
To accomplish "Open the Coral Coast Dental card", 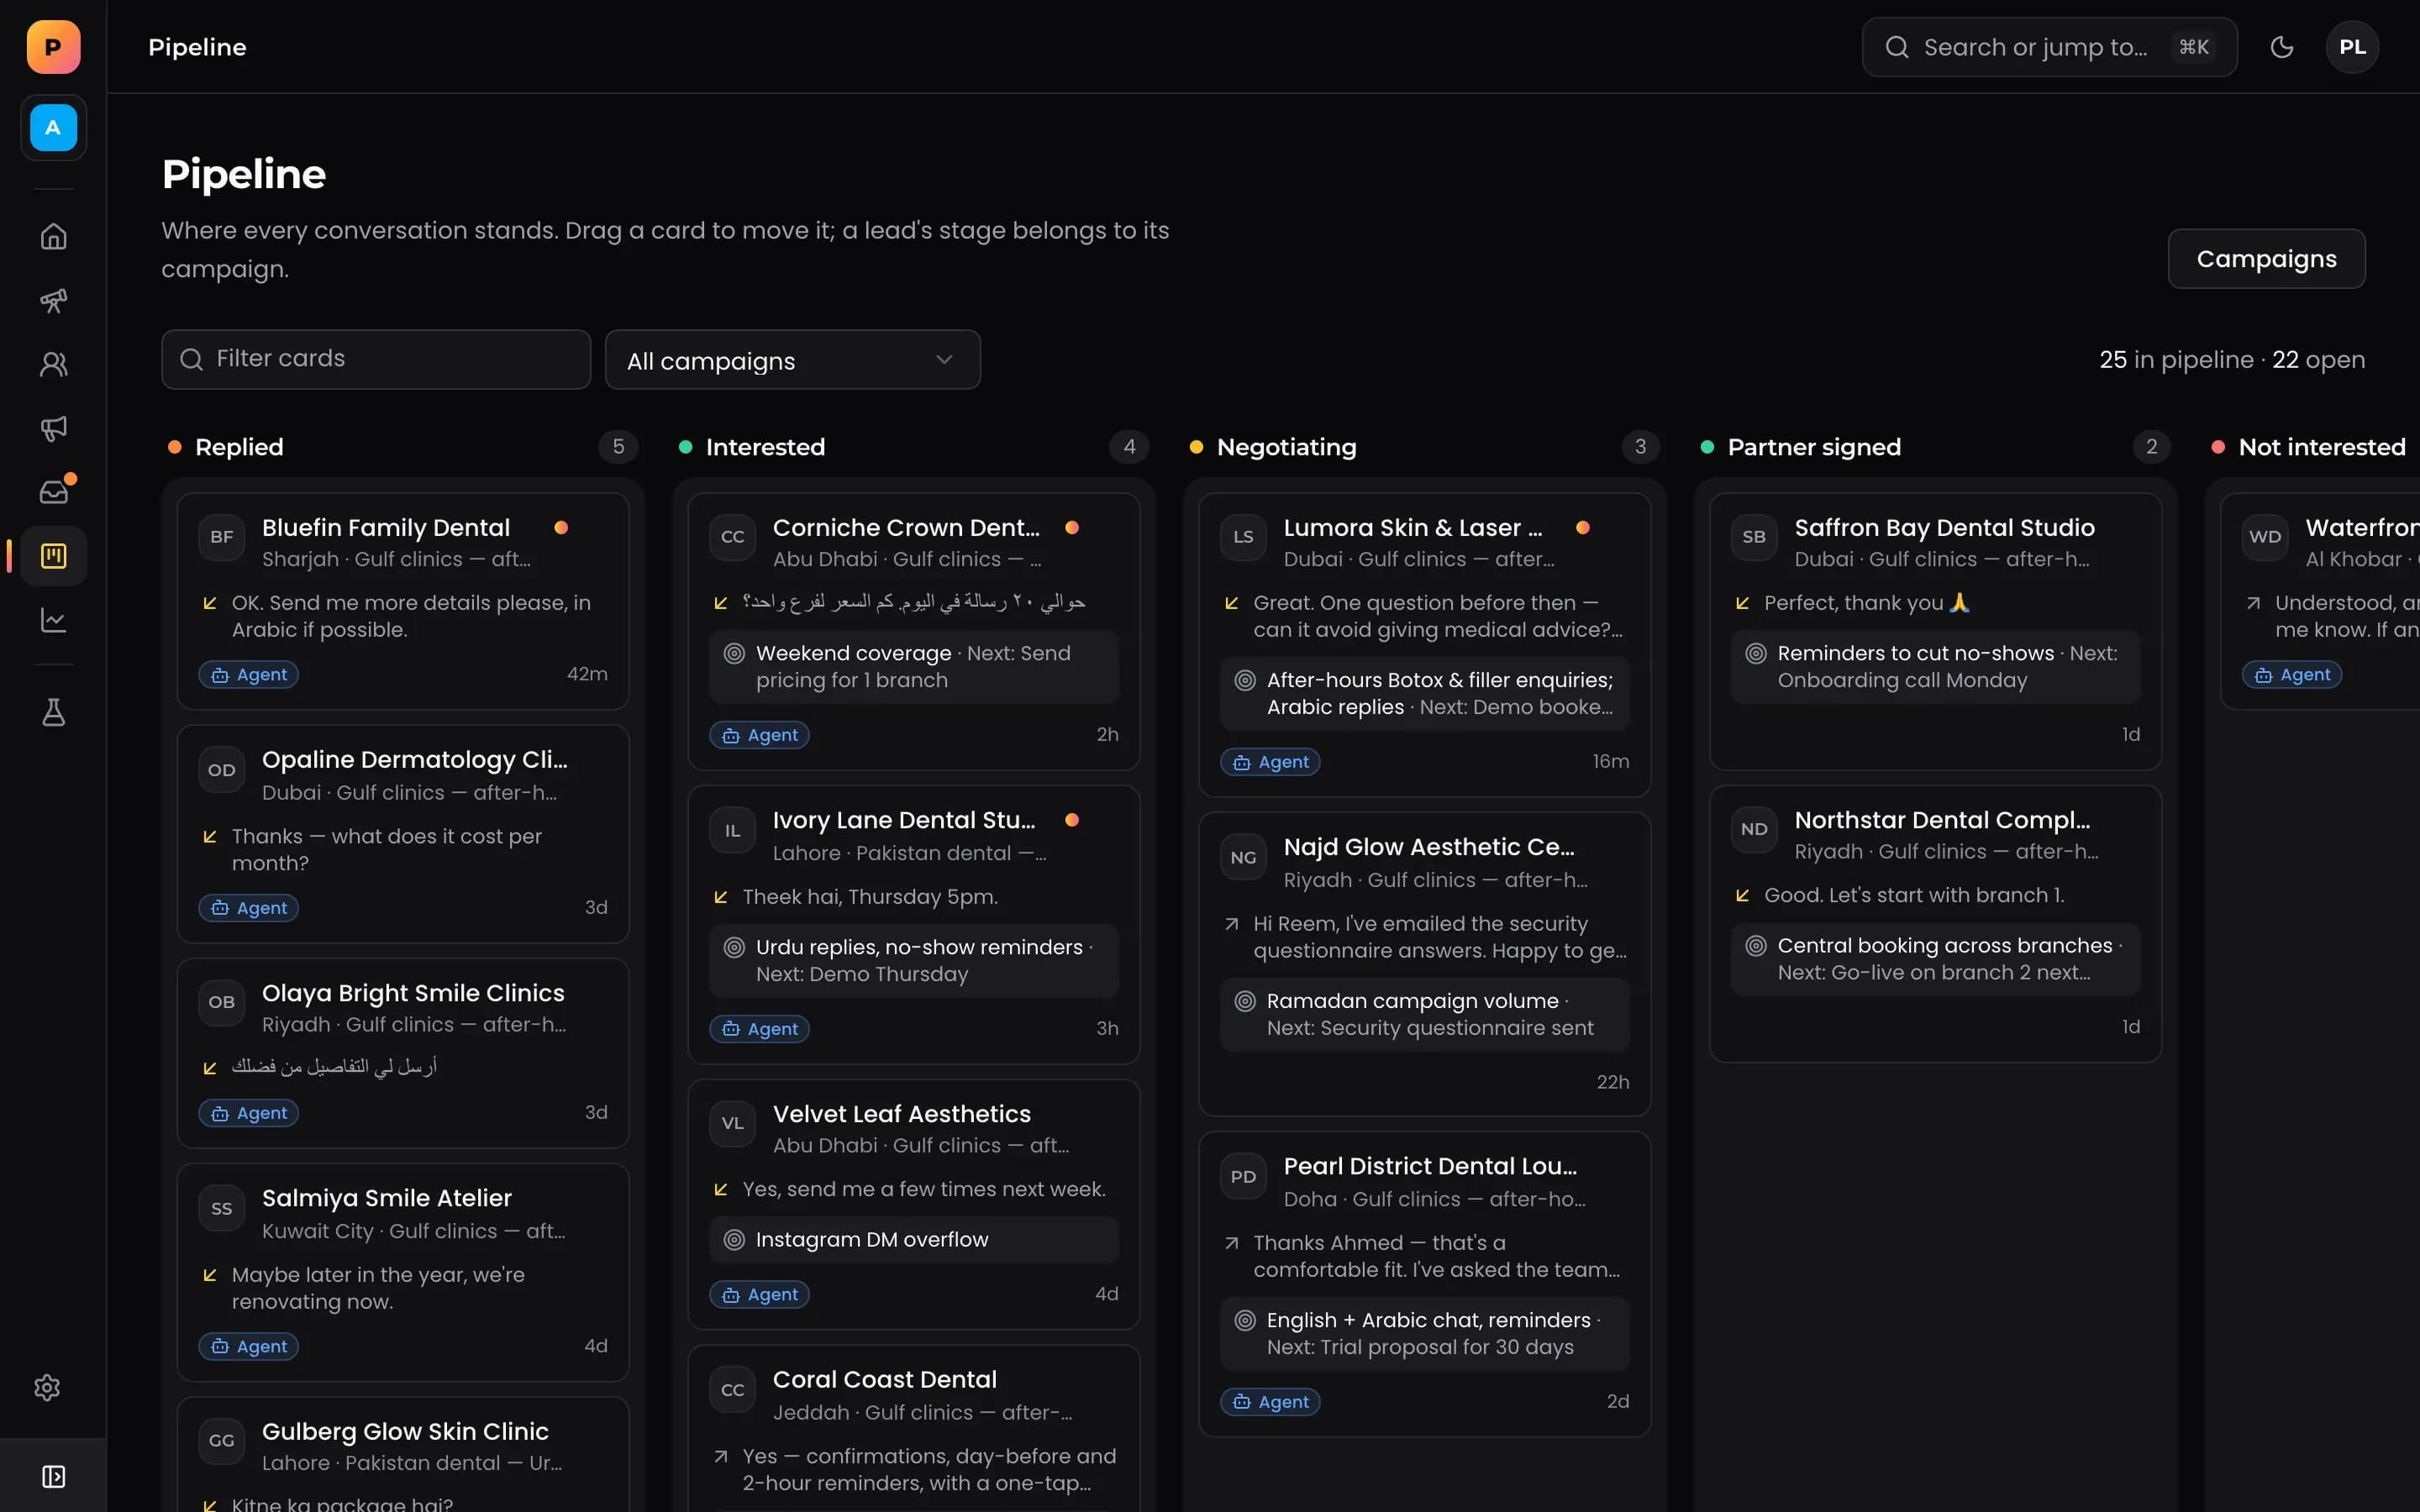I will [914, 1428].
